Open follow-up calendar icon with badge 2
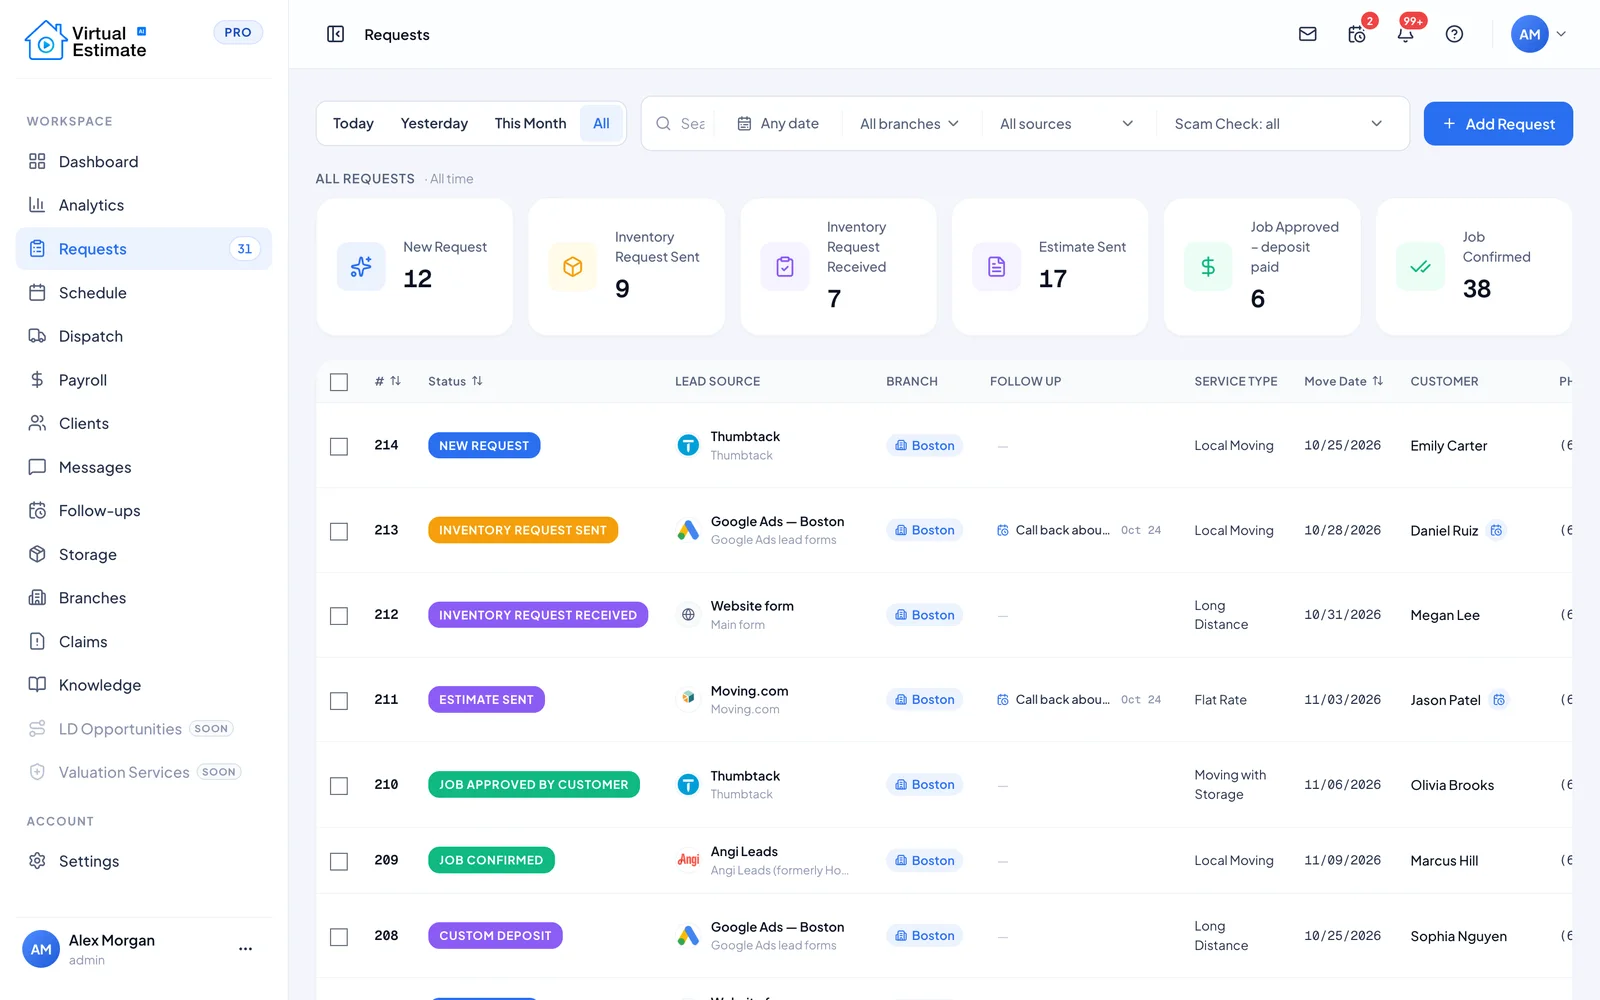The width and height of the screenshot is (1600, 1000). 1357,34
